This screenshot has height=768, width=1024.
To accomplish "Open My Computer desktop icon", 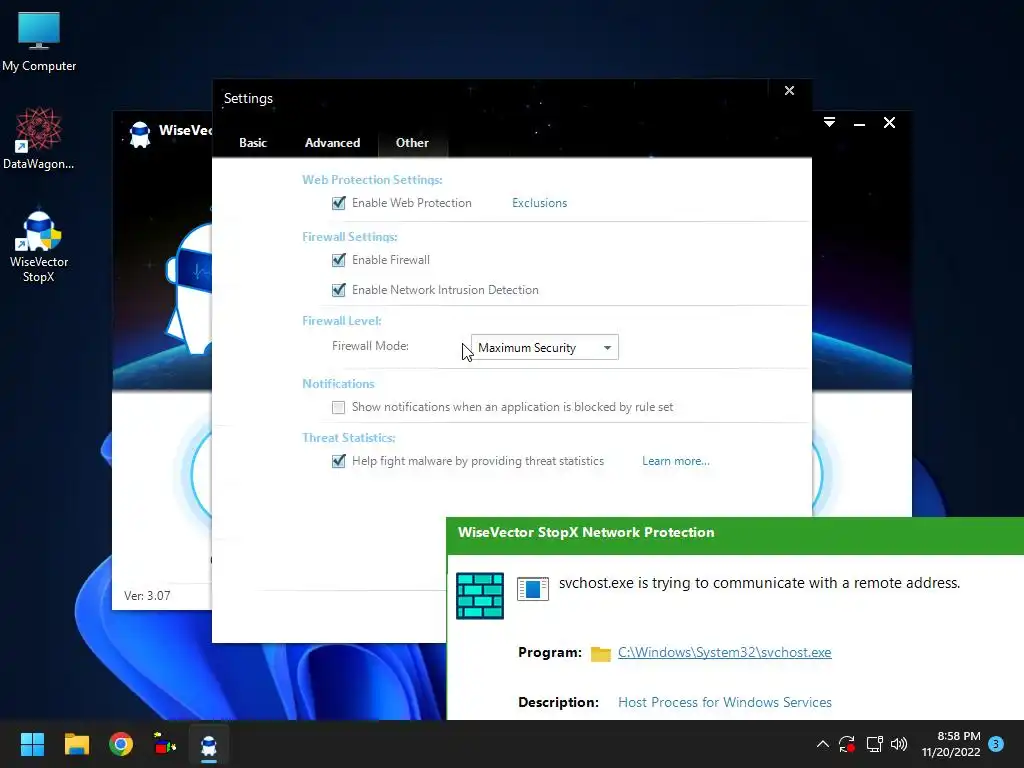I will click(39, 41).
